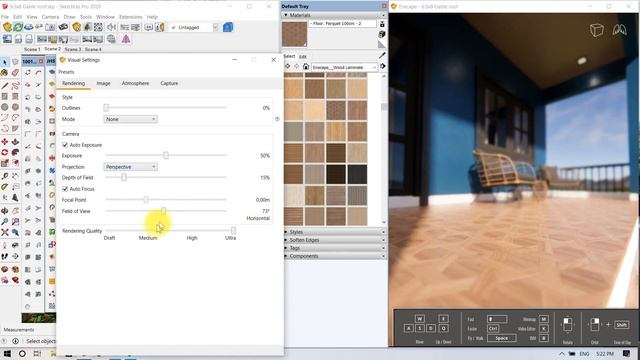Click the ENG language indicator on taskbar

(x=584, y=353)
